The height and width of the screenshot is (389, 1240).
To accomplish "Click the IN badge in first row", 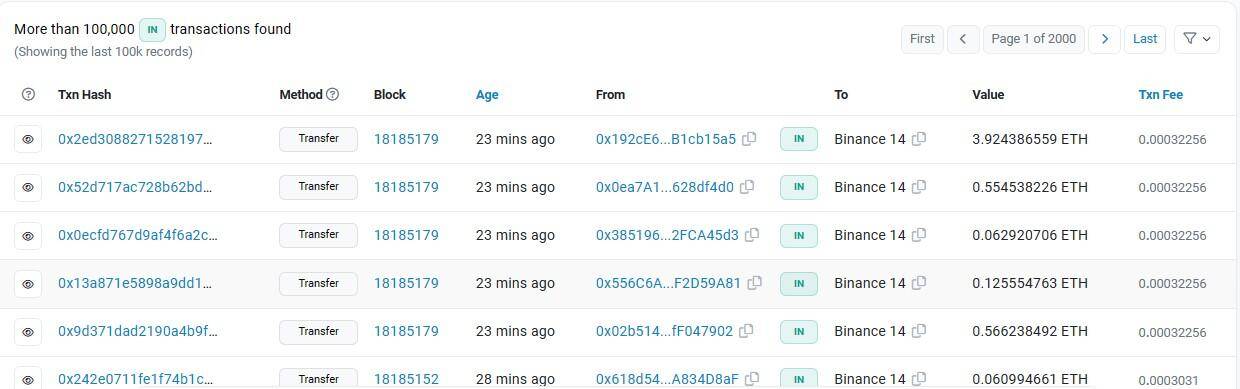I will [799, 139].
